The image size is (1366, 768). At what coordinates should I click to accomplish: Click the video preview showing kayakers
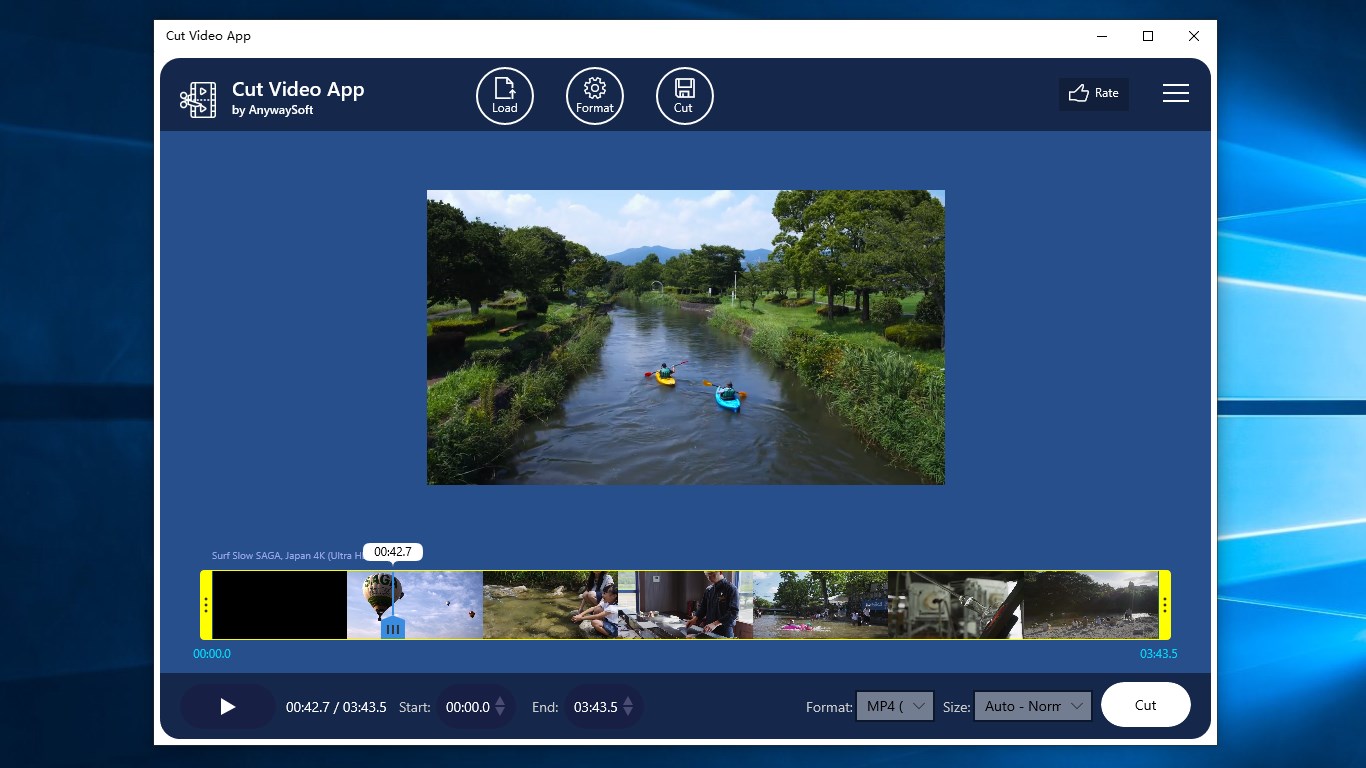pyautogui.click(x=685, y=338)
